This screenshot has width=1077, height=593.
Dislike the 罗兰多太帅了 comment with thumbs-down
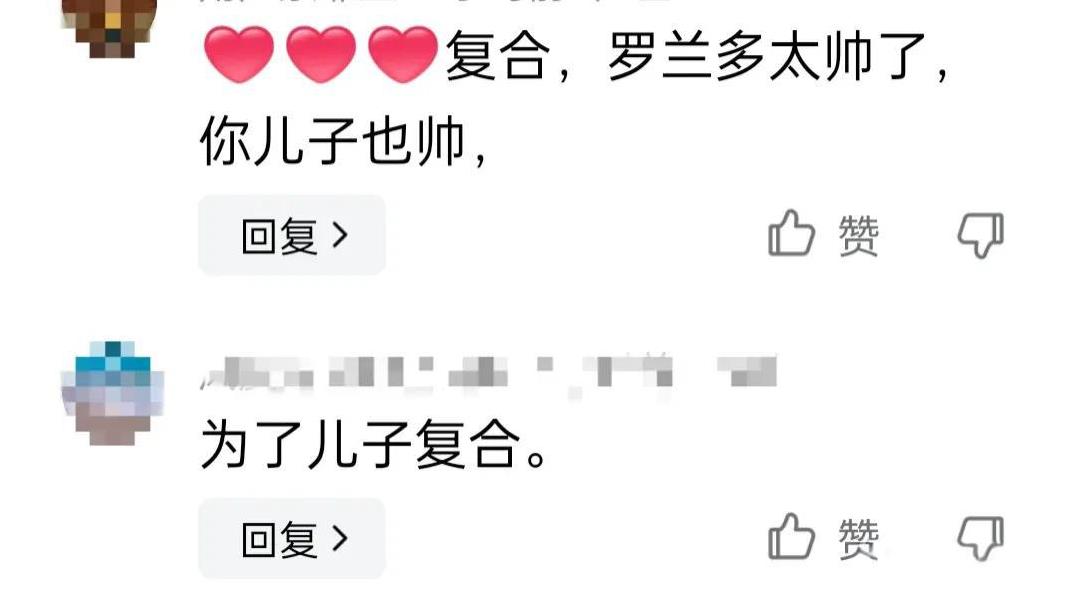(x=981, y=236)
